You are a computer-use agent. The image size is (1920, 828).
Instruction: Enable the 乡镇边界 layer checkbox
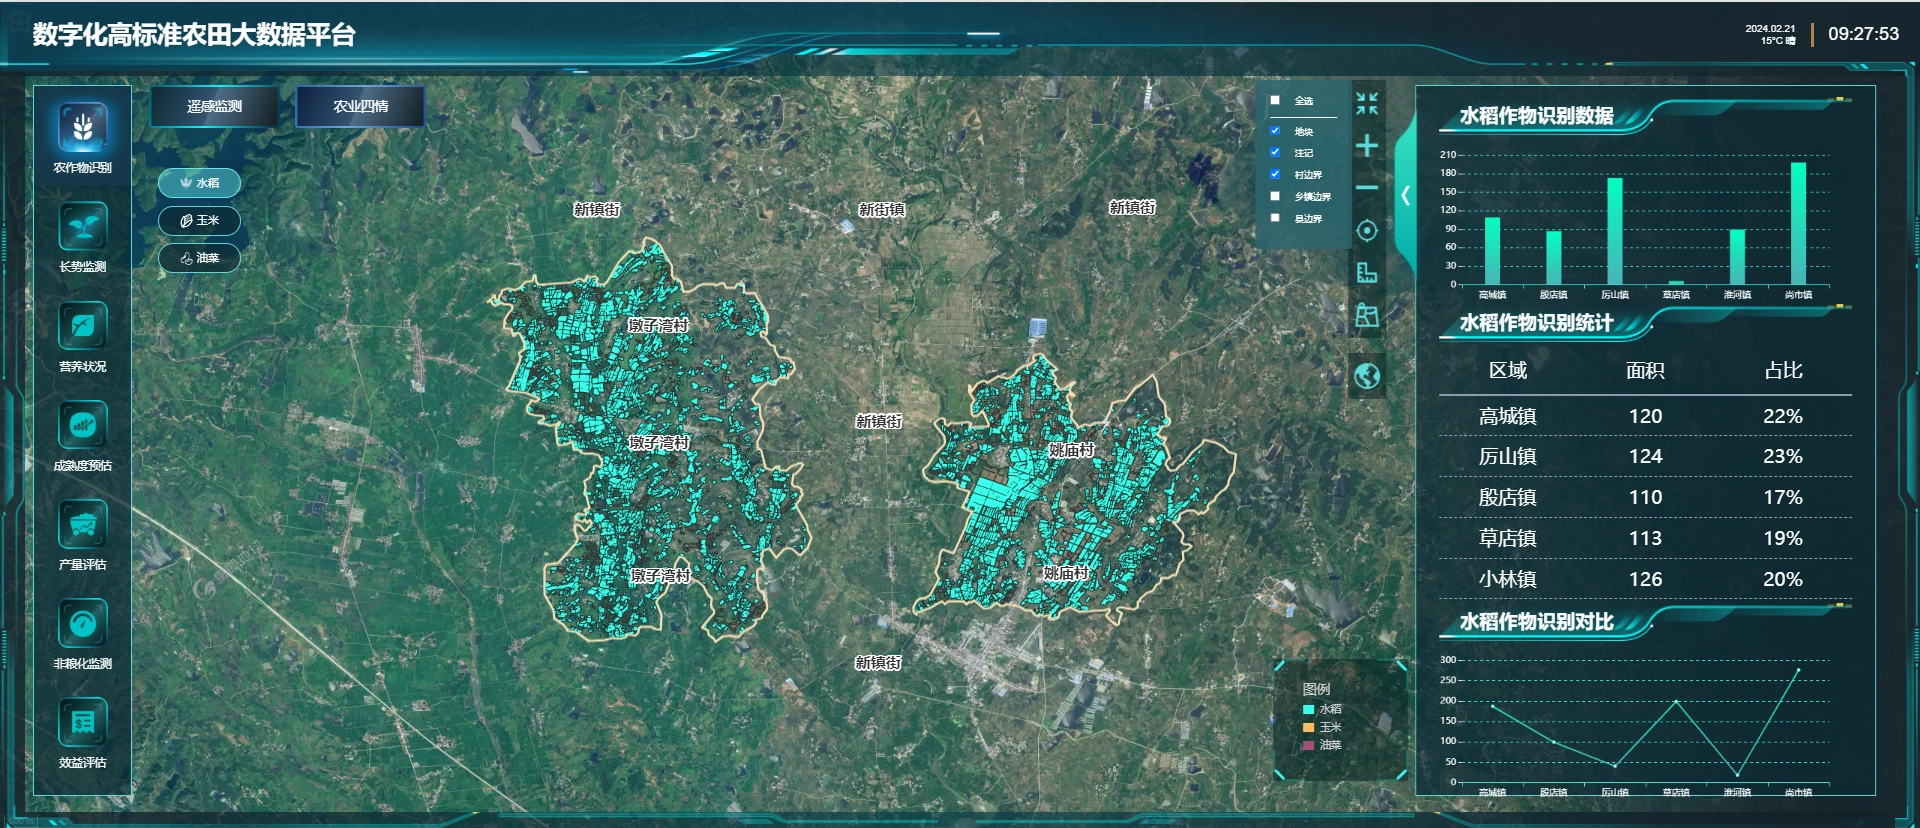pyautogui.click(x=1275, y=196)
